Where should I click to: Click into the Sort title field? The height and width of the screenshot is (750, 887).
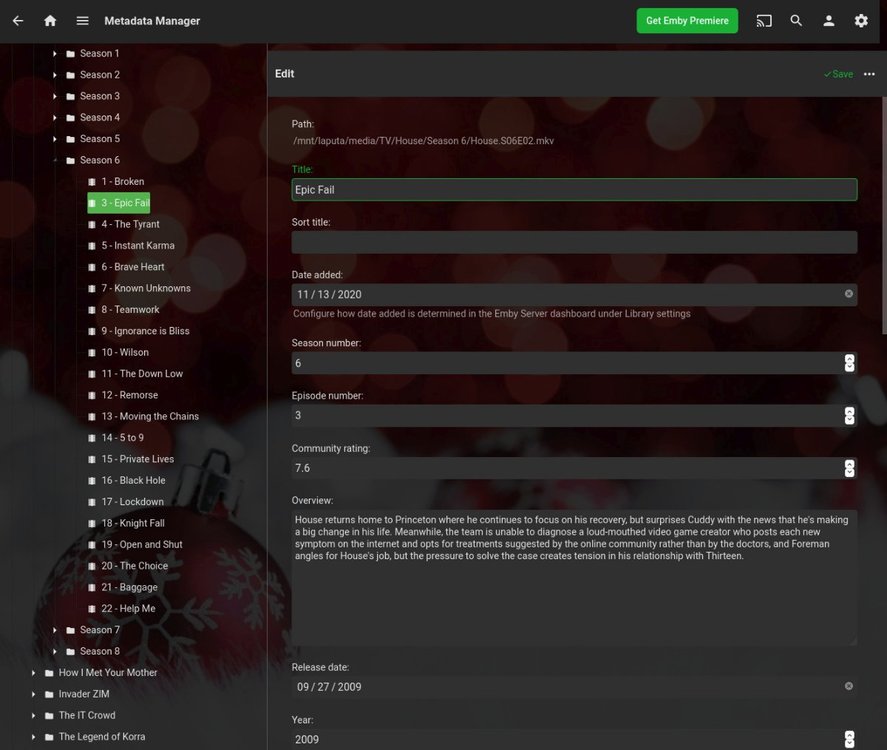pos(574,242)
